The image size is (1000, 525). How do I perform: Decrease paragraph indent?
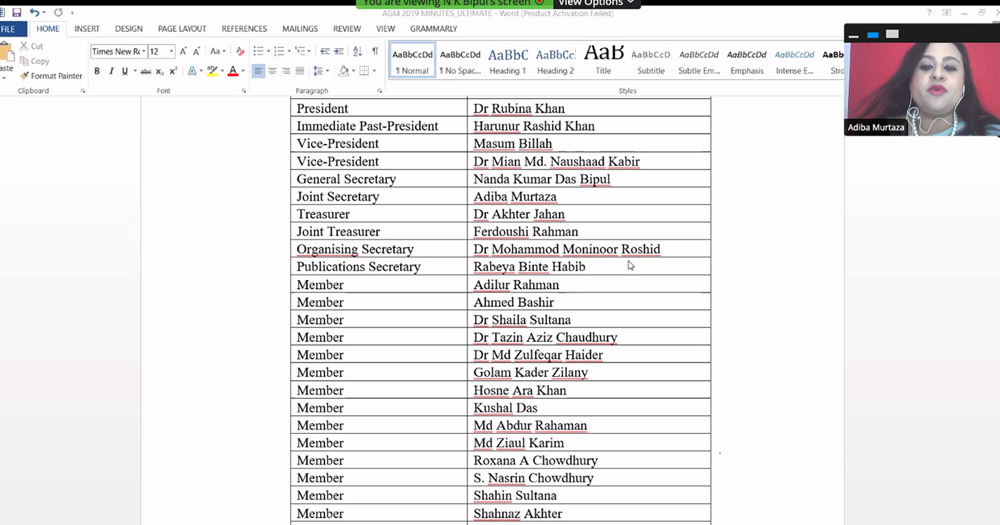(x=325, y=51)
